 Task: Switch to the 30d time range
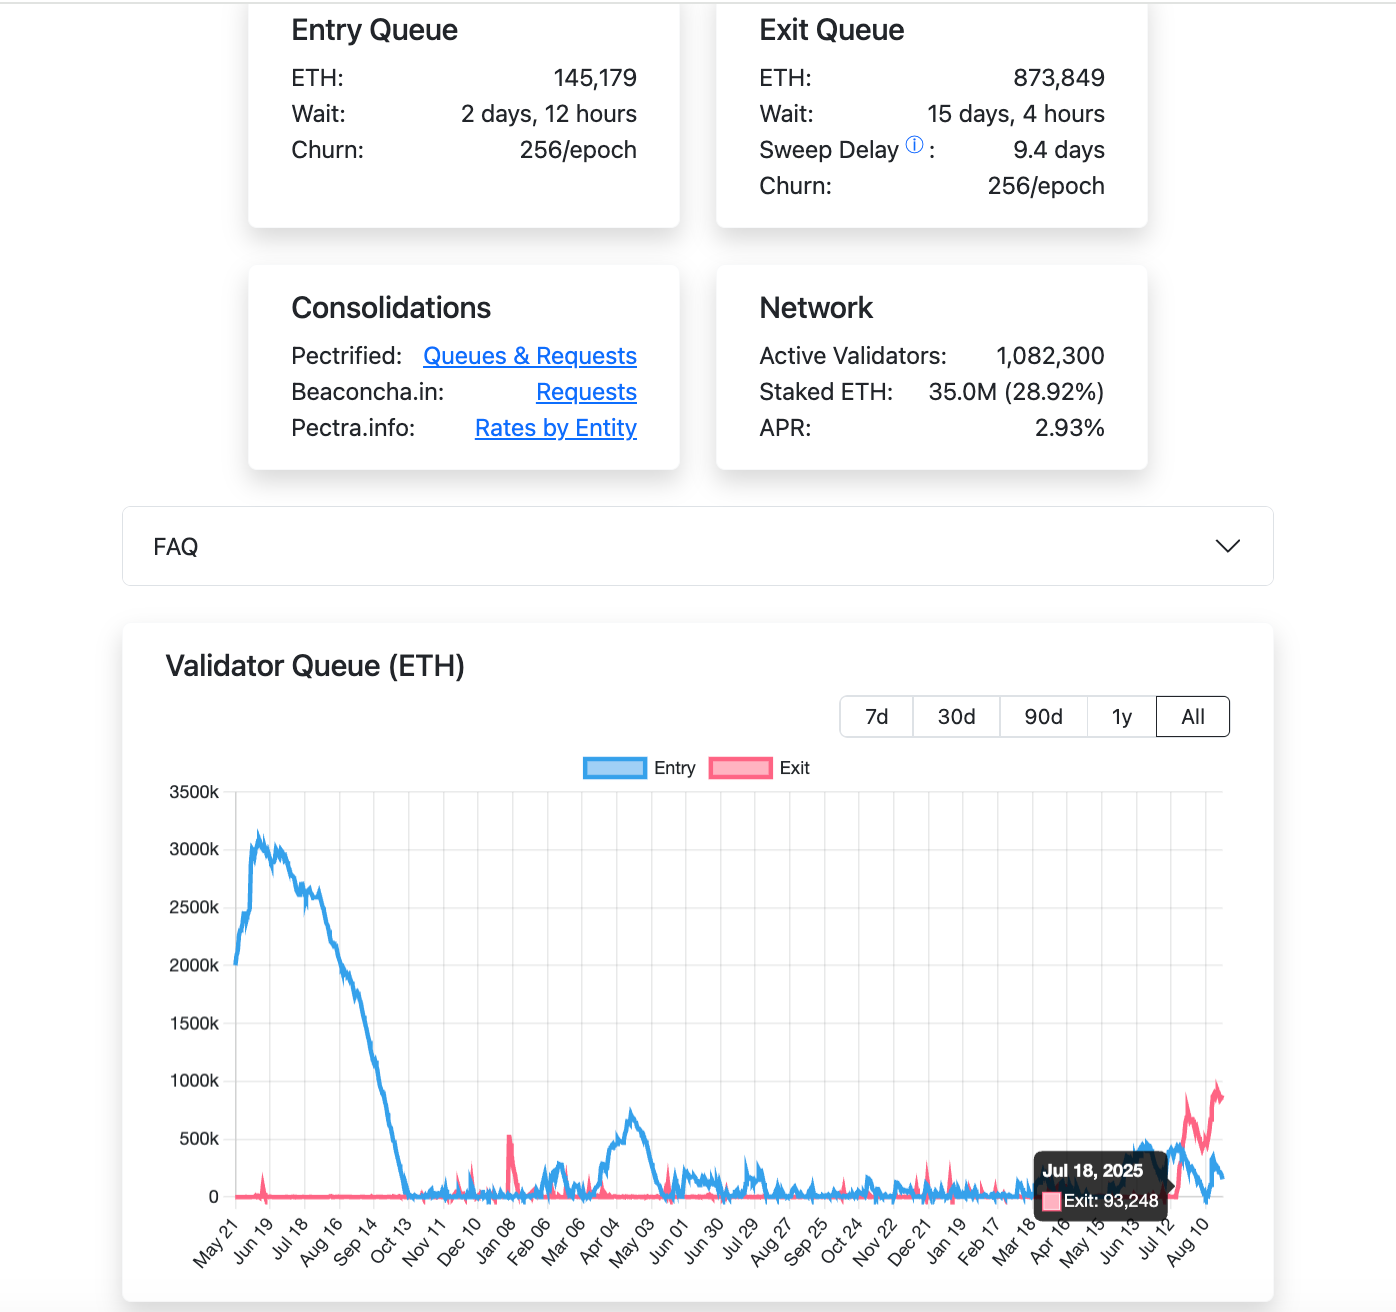point(955,716)
